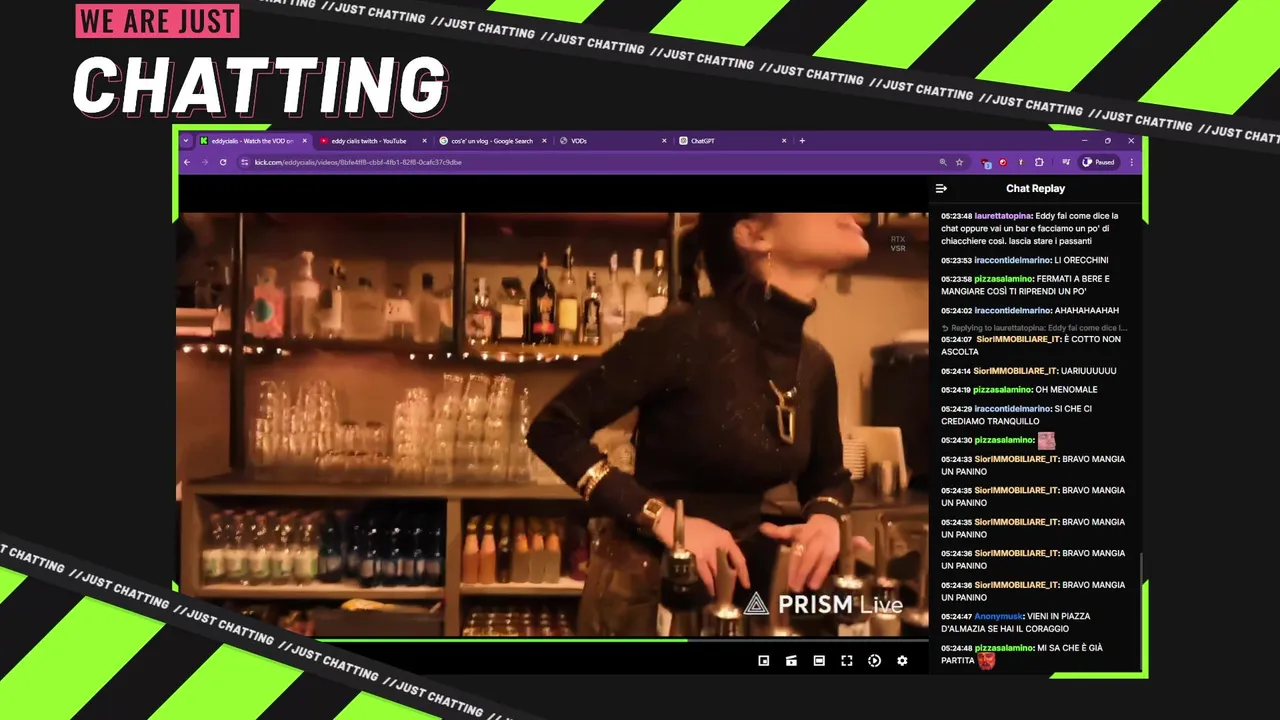
Task: Open the zoom magnifier in address bar
Action: pyautogui.click(x=942, y=162)
